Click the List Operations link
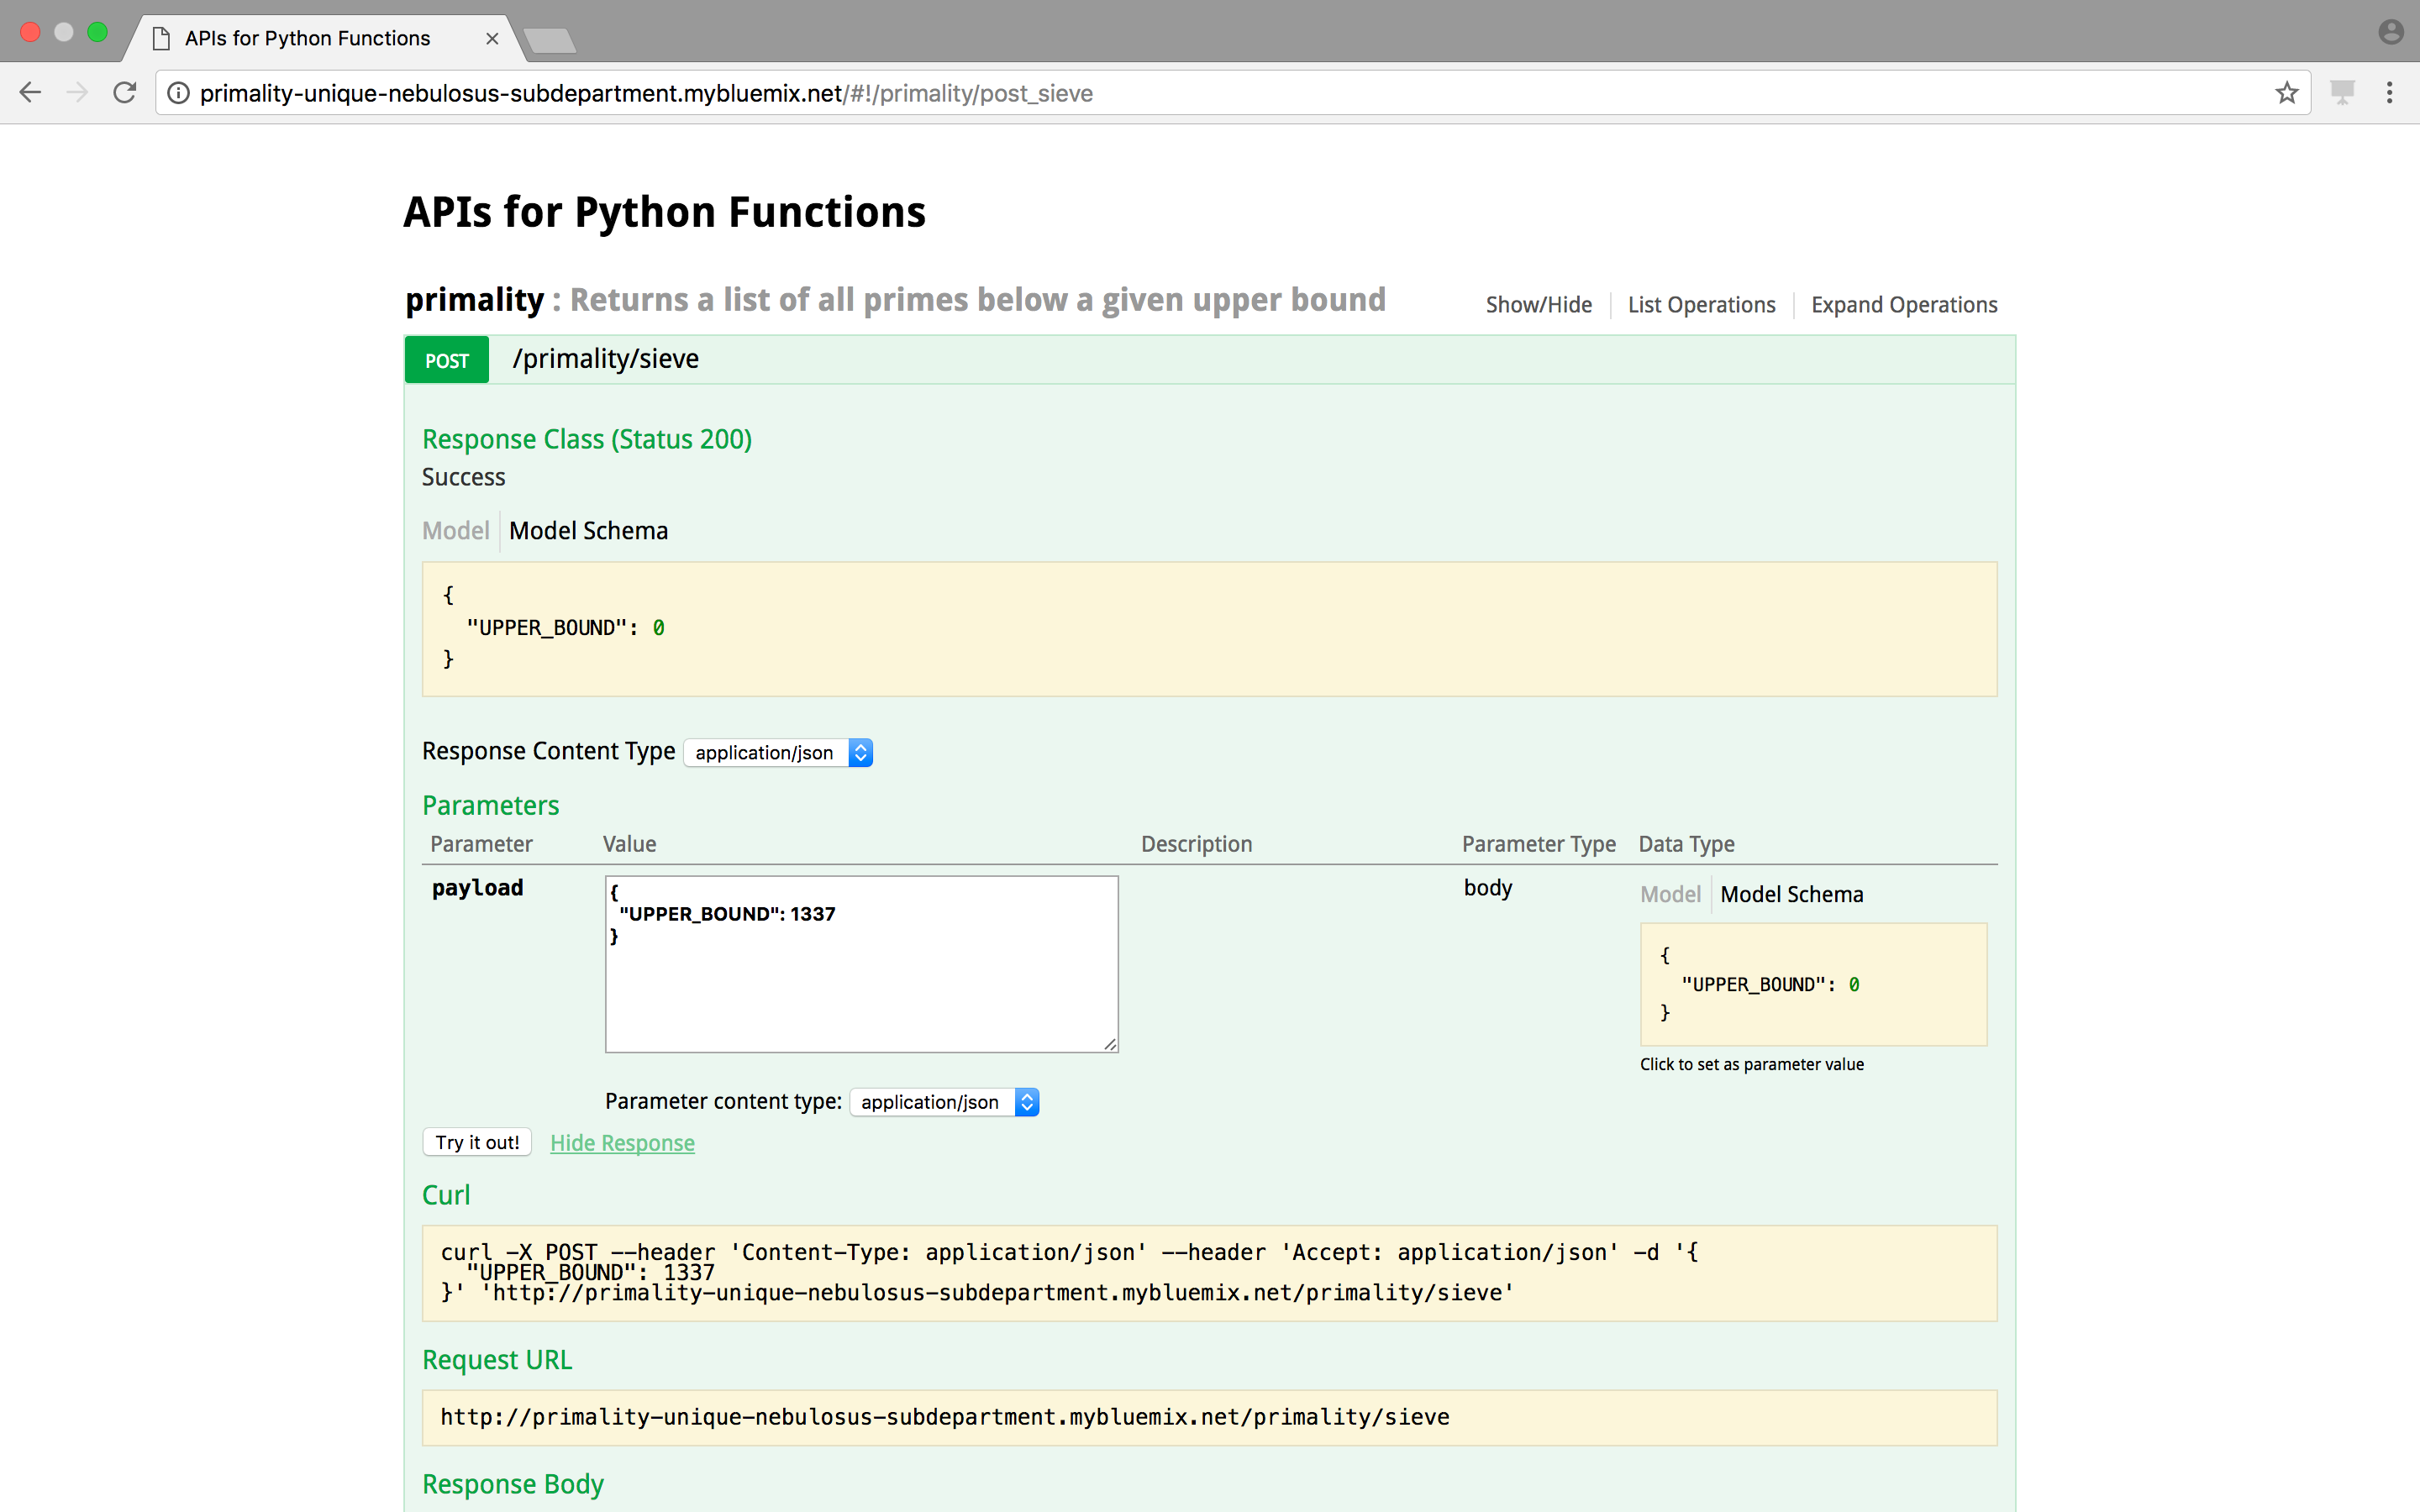This screenshot has height=1512, width=2420. 1701,305
